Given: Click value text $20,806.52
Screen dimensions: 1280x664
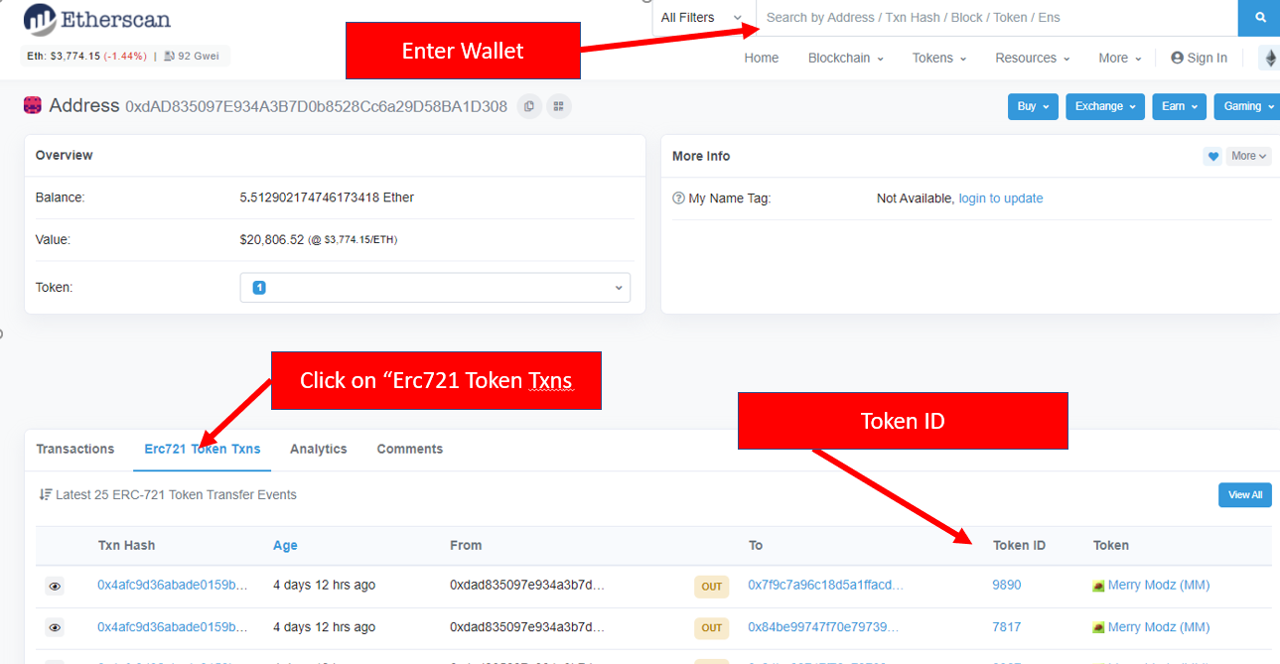Looking at the screenshot, I should pos(272,240).
